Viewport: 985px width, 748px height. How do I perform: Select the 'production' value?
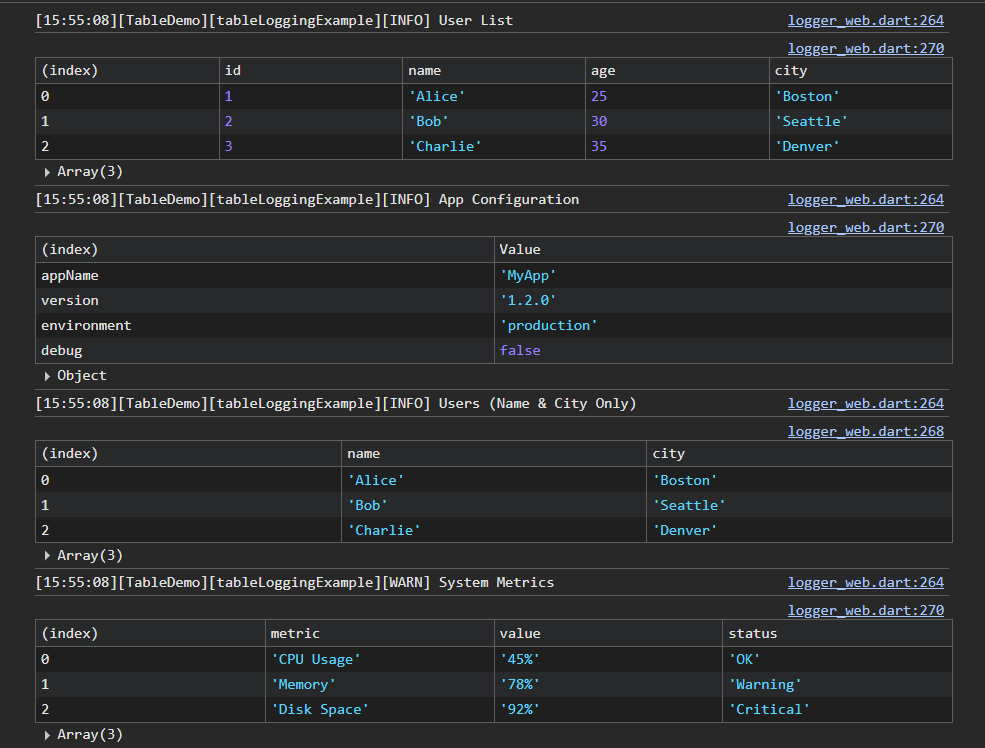click(548, 325)
